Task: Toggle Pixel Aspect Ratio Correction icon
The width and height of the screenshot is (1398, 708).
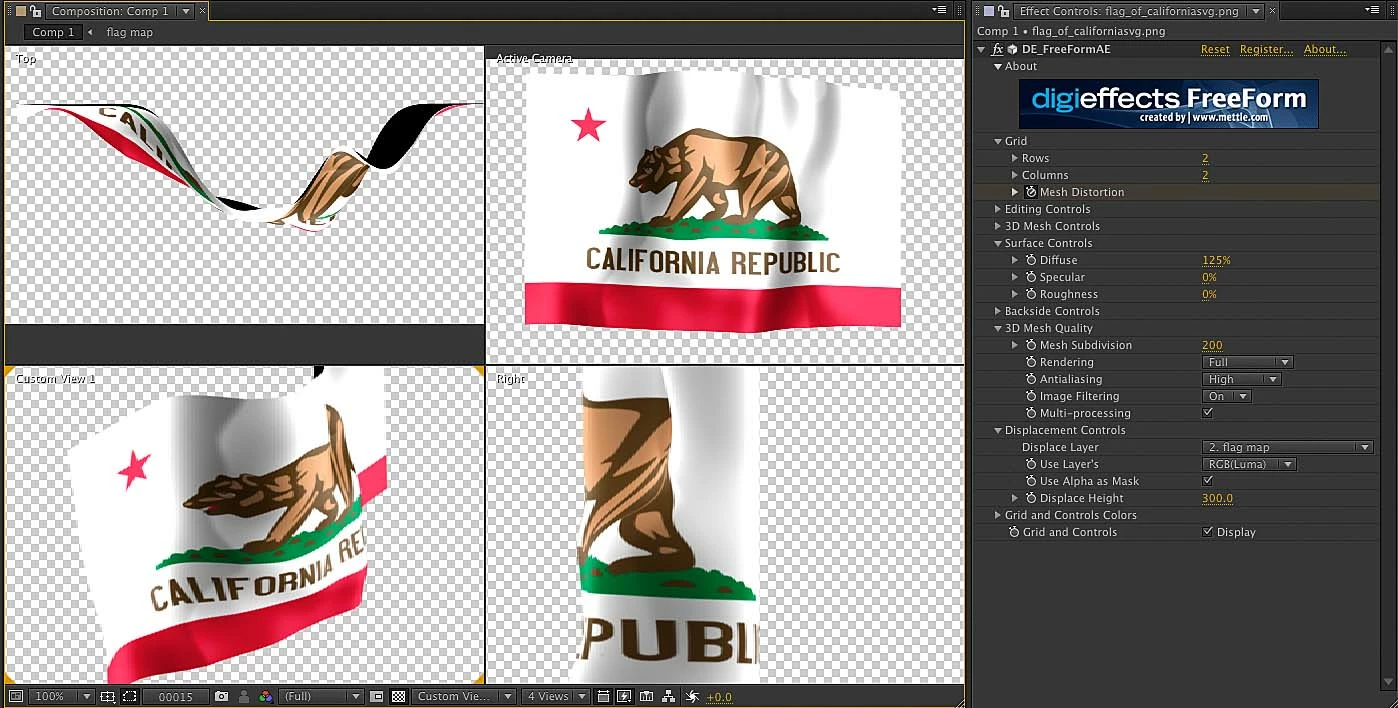Action: [603, 696]
